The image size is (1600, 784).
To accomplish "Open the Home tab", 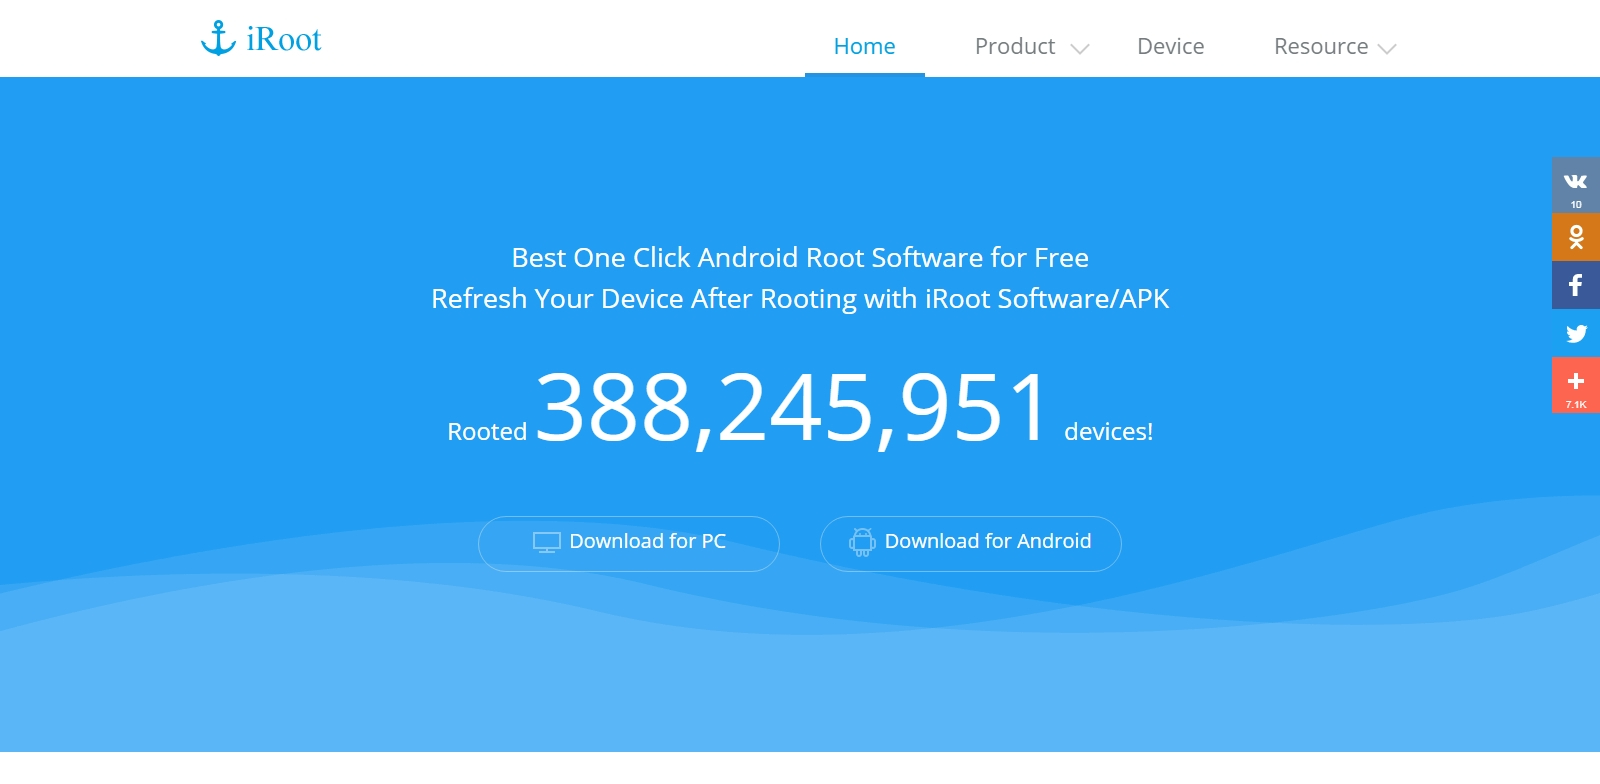I will click(864, 46).
